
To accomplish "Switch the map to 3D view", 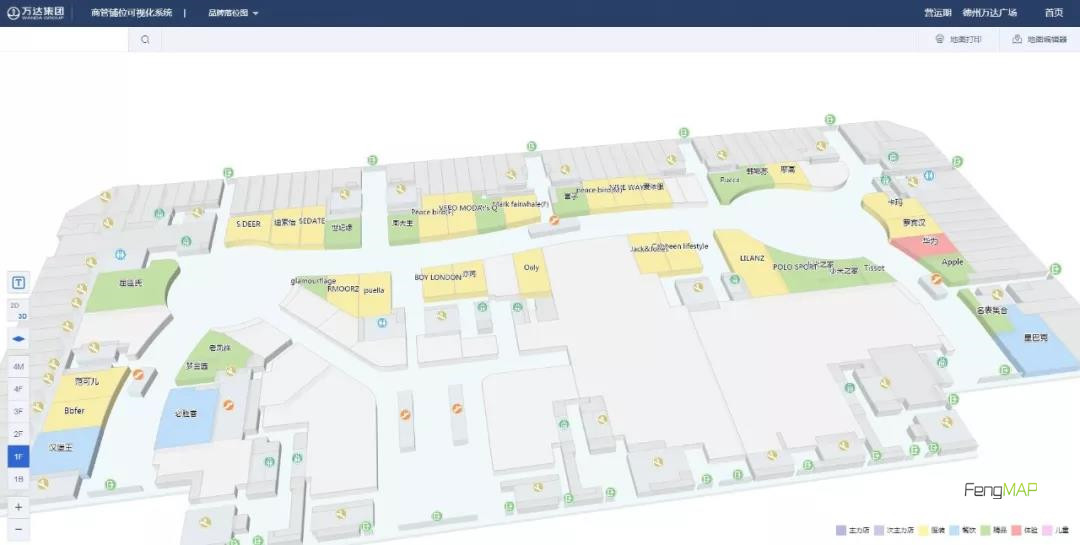I will pyautogui.click(x=22, y=316).
